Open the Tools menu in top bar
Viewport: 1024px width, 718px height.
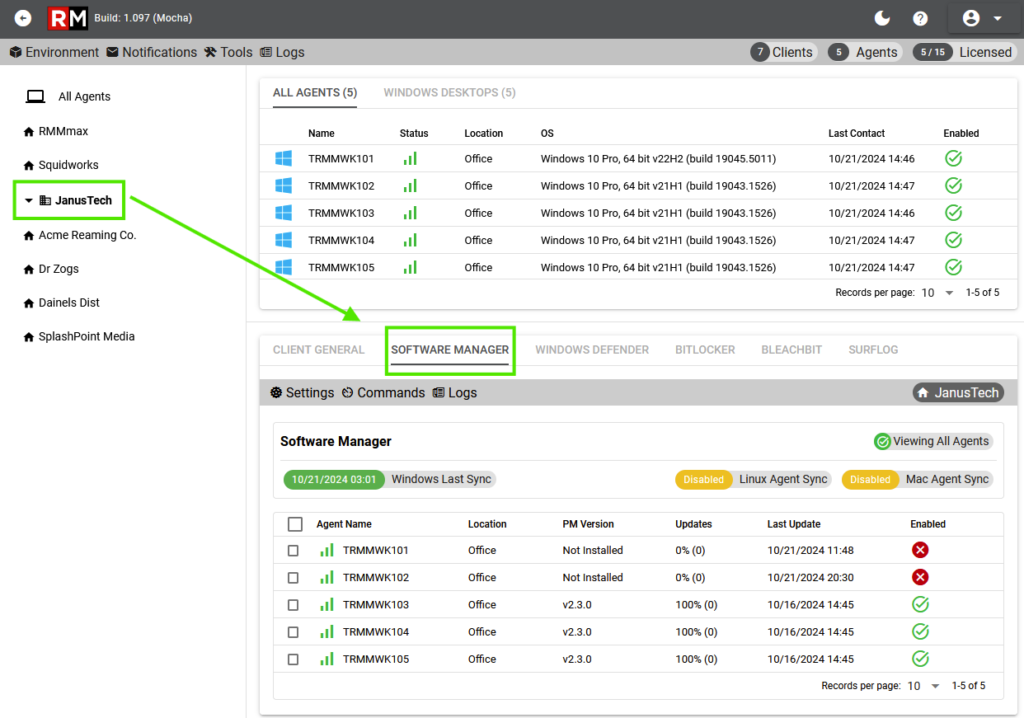point(228,52)
